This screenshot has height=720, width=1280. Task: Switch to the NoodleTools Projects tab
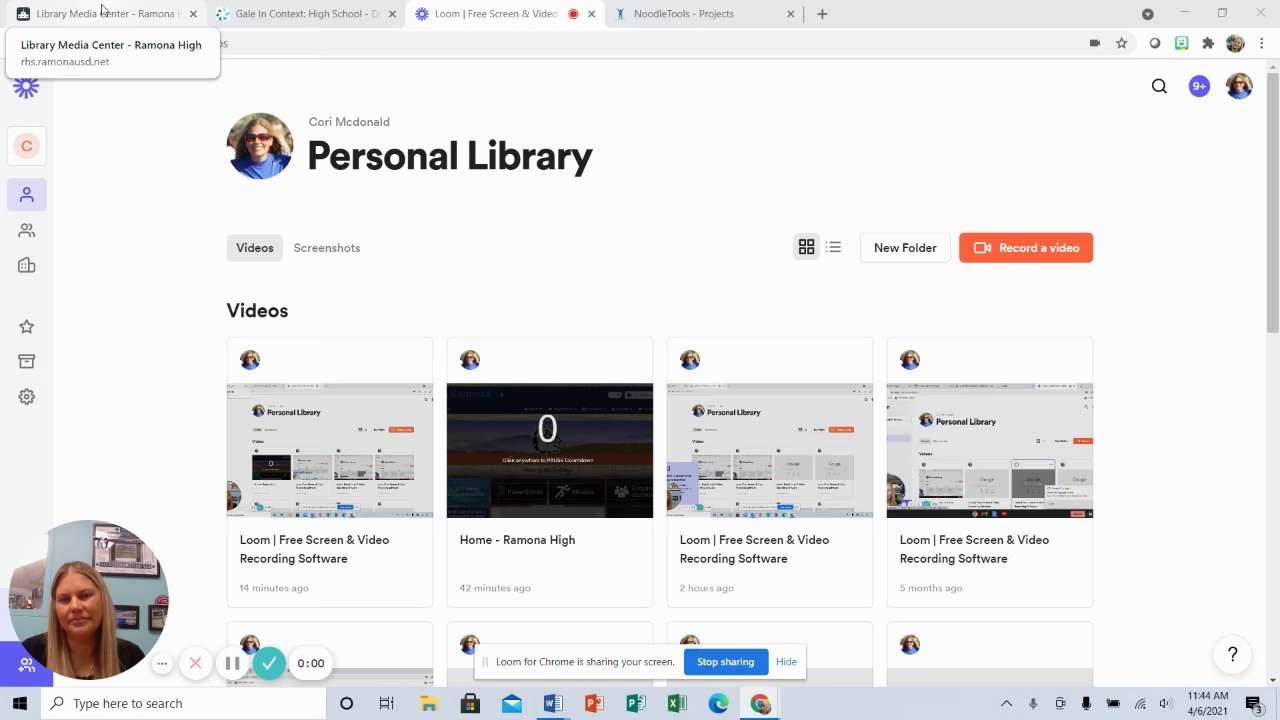coord(704,14)
